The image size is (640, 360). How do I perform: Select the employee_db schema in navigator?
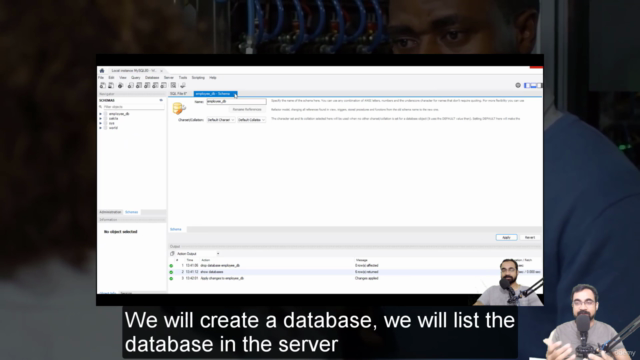coord(119,114)
